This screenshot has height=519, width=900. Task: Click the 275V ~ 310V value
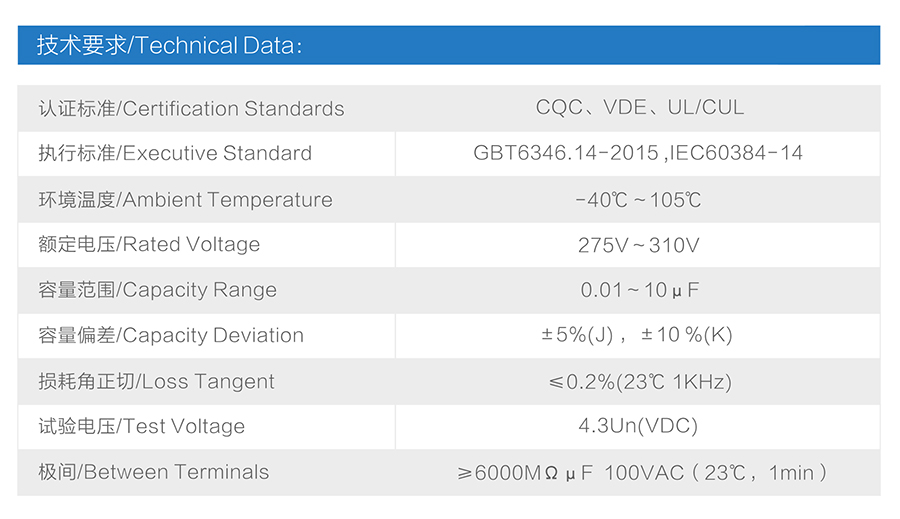click(x=638, y=245)
